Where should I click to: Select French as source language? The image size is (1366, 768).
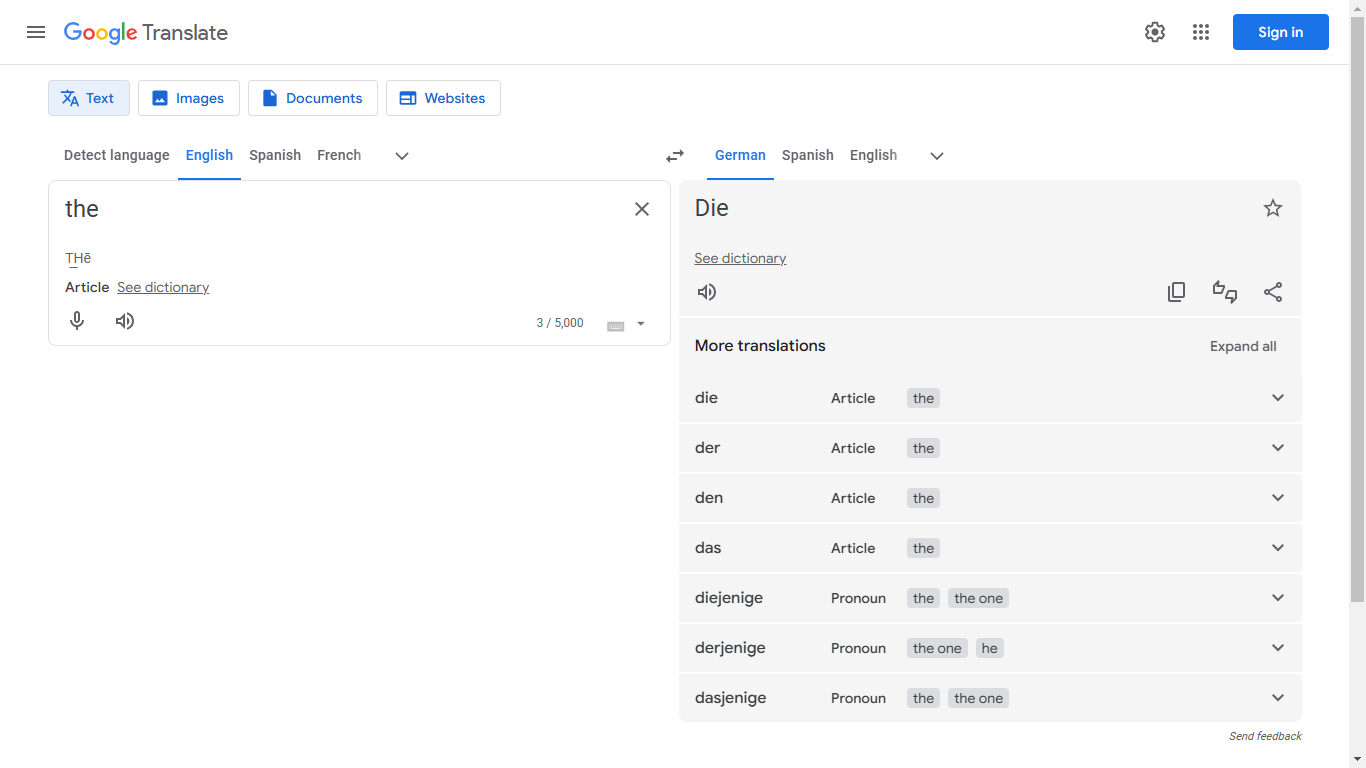tap(339, 155)
